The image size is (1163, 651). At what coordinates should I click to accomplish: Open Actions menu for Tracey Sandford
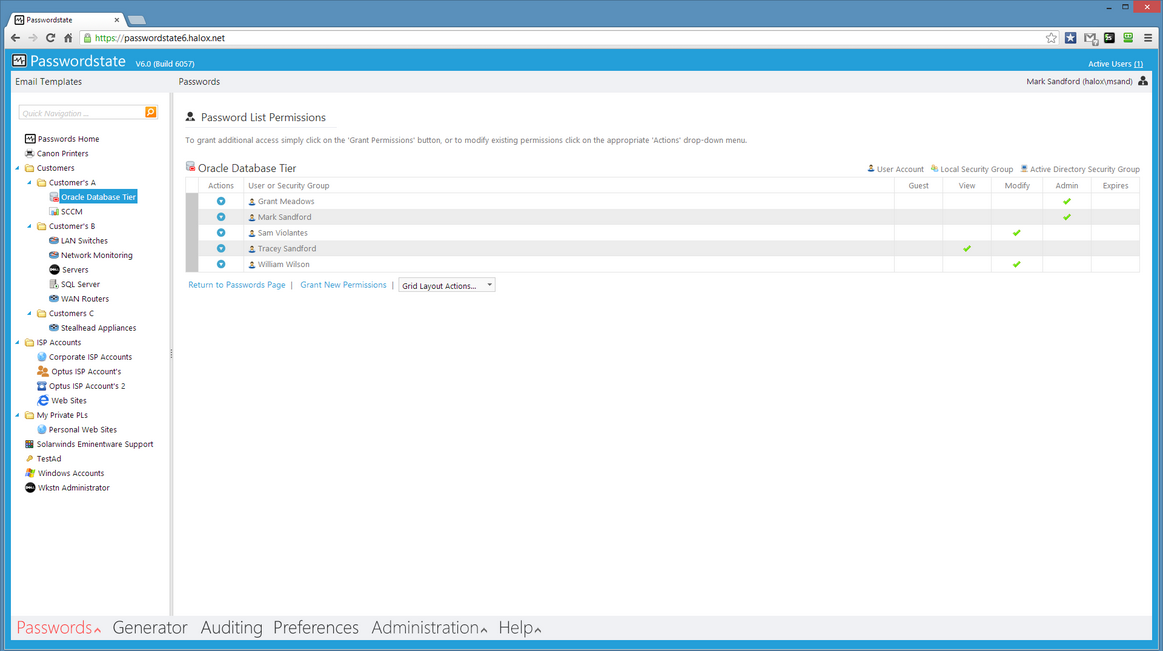click(221, 248)
